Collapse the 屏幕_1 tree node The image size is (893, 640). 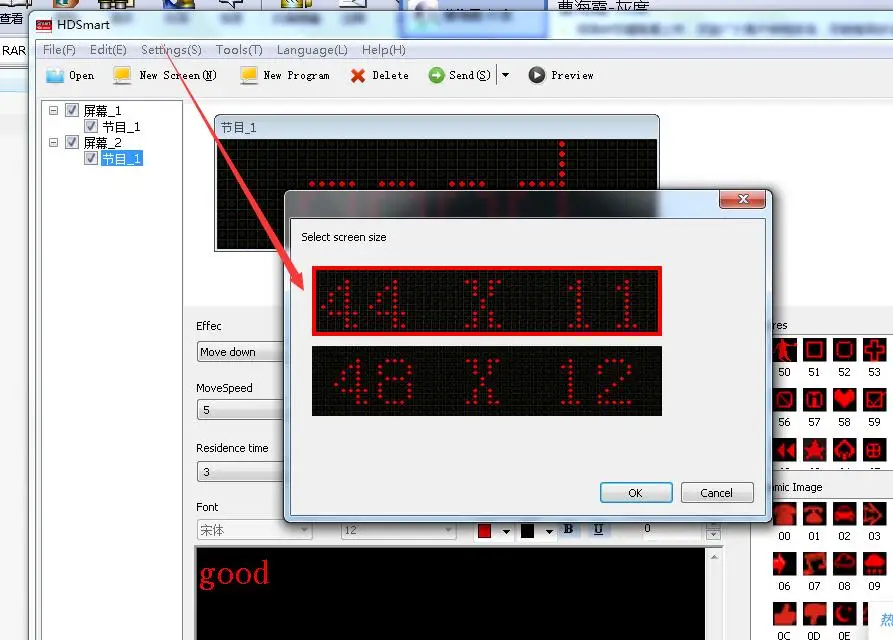(x=54, y=110)
